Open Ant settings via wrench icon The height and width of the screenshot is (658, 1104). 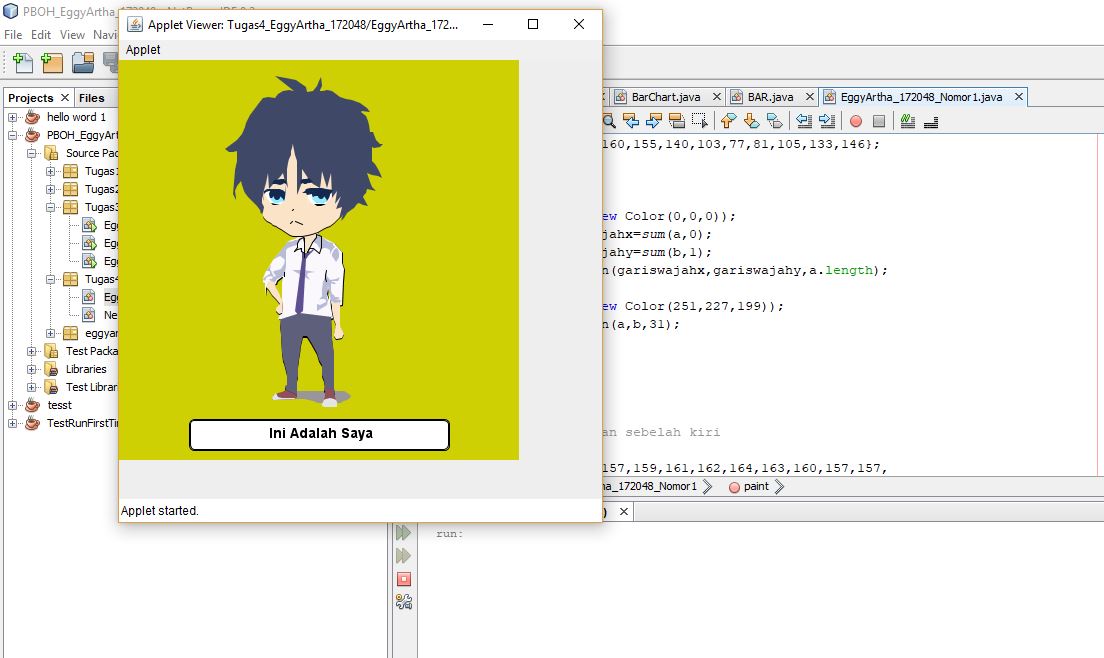405,601
